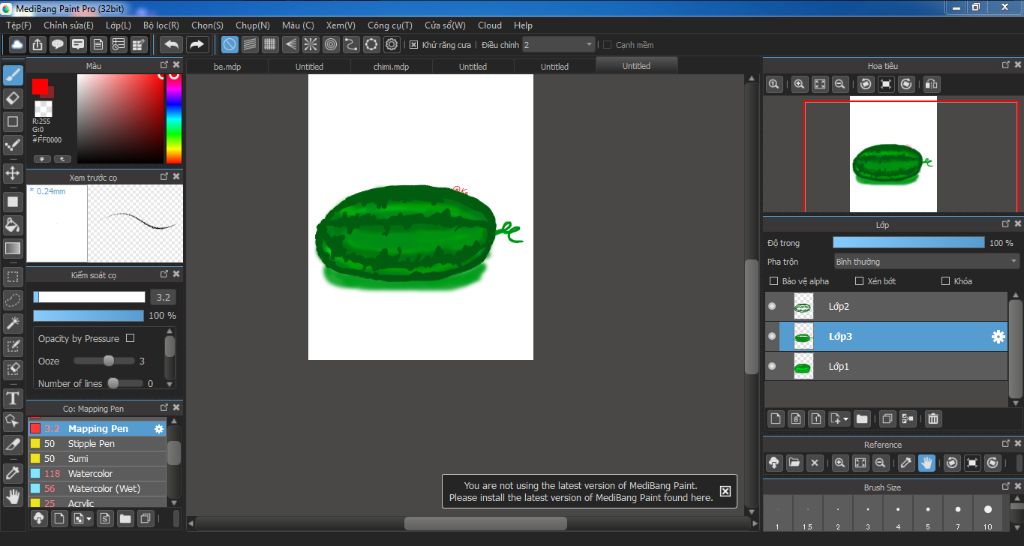Click the Ooze slider
The image size is (1024, 546).
pos(104,361)
